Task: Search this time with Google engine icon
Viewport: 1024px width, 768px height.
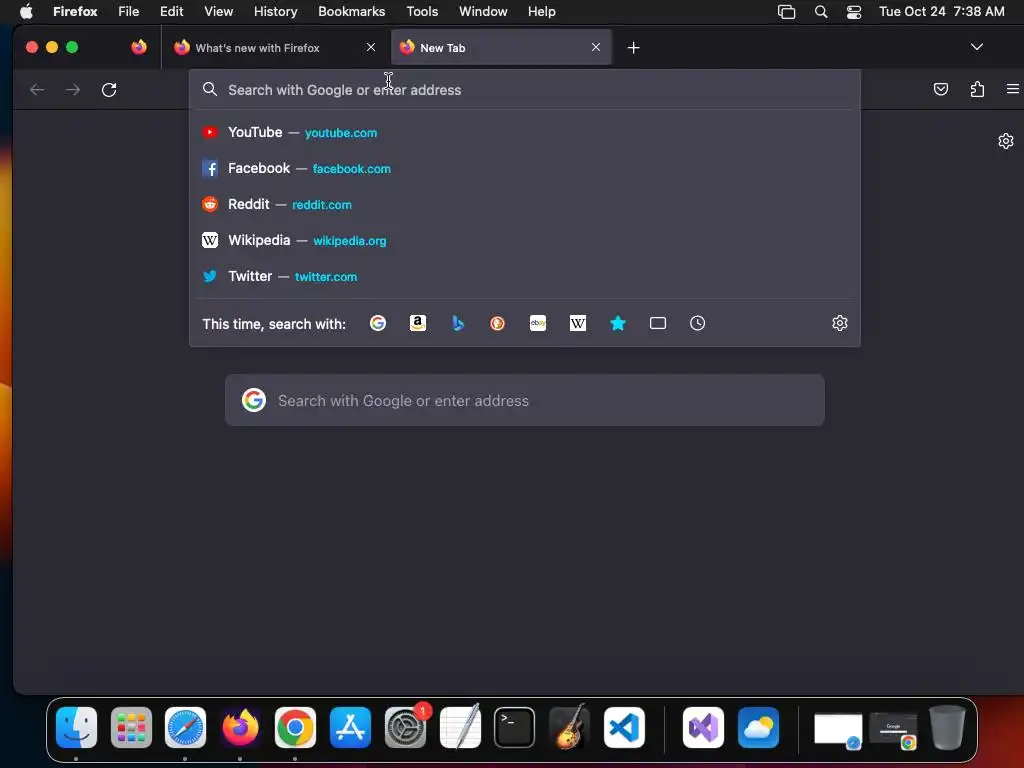Action: click(x=377, y=323)
